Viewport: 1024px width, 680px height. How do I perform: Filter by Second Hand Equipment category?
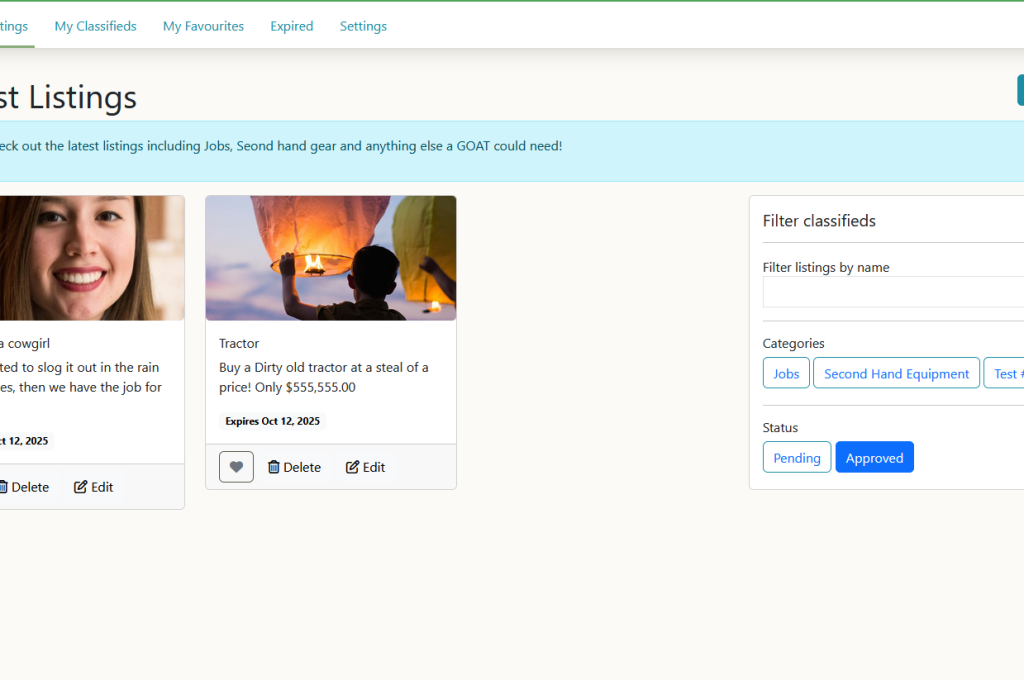tap(896, 373)
